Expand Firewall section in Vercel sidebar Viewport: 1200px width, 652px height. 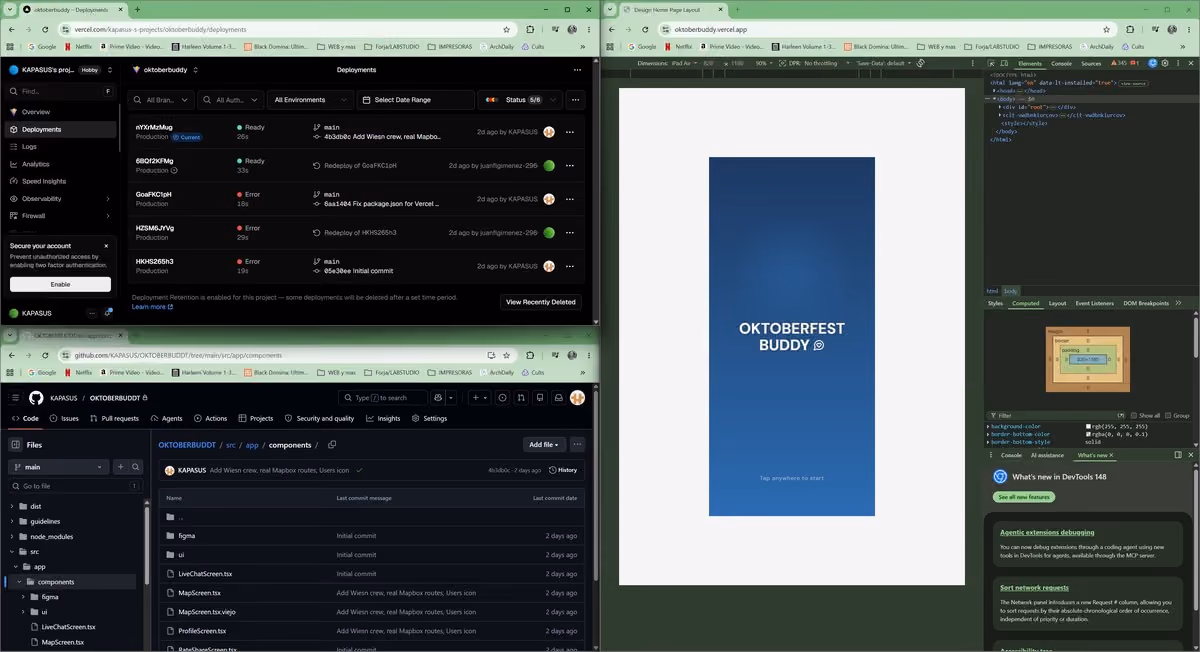coord(58,215)
